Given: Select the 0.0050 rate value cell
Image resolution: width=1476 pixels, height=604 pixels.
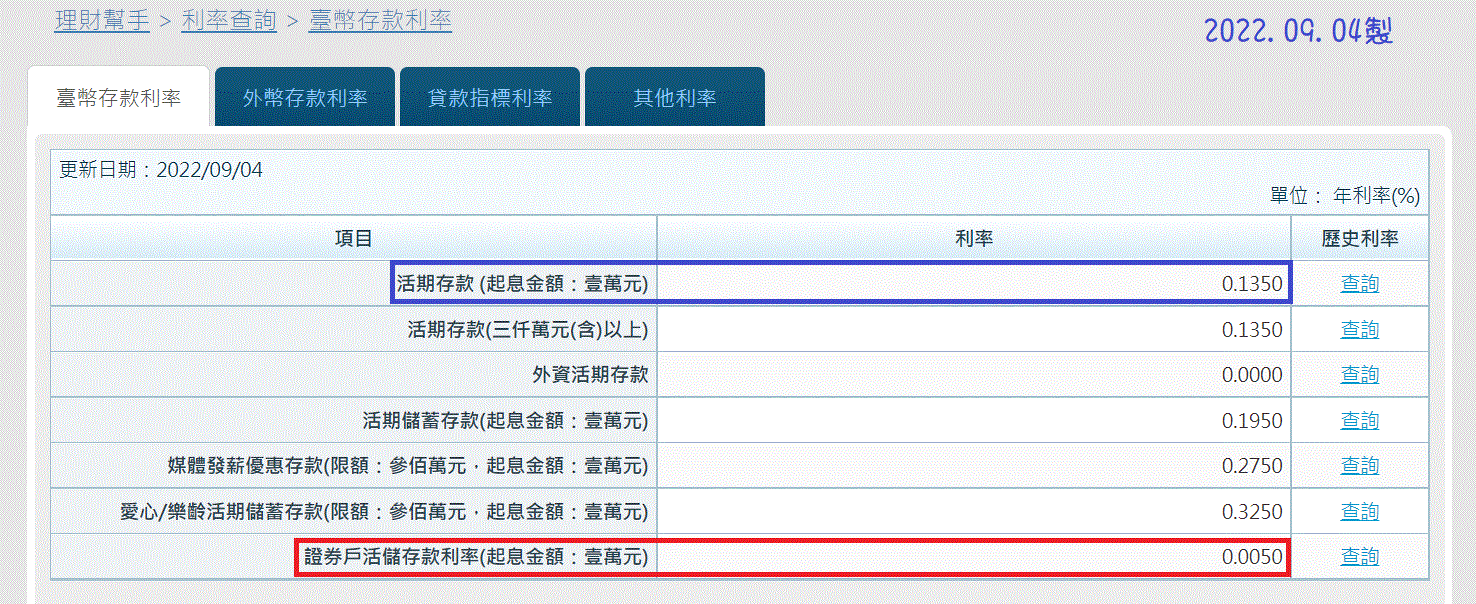Looking at the screenshot, I should 1251,557.
